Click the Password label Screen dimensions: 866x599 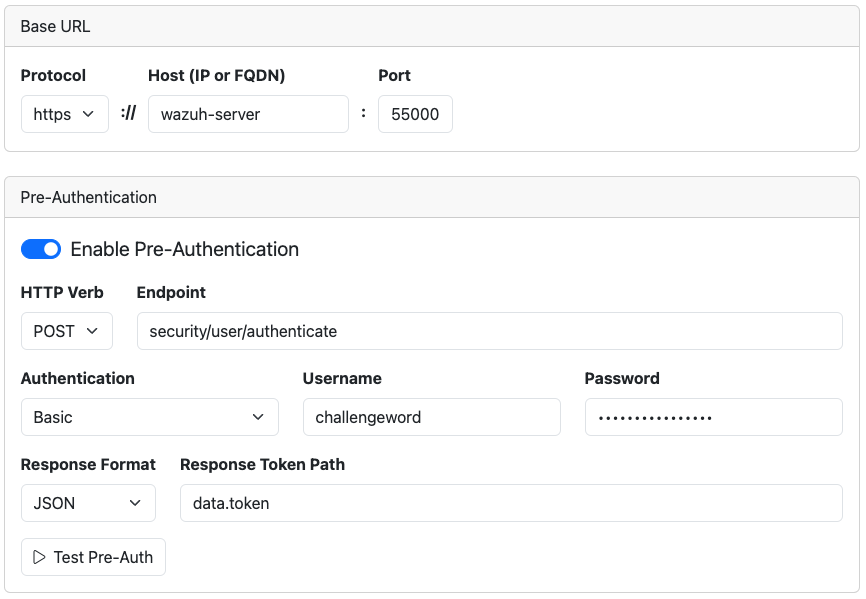click(622, 379)
